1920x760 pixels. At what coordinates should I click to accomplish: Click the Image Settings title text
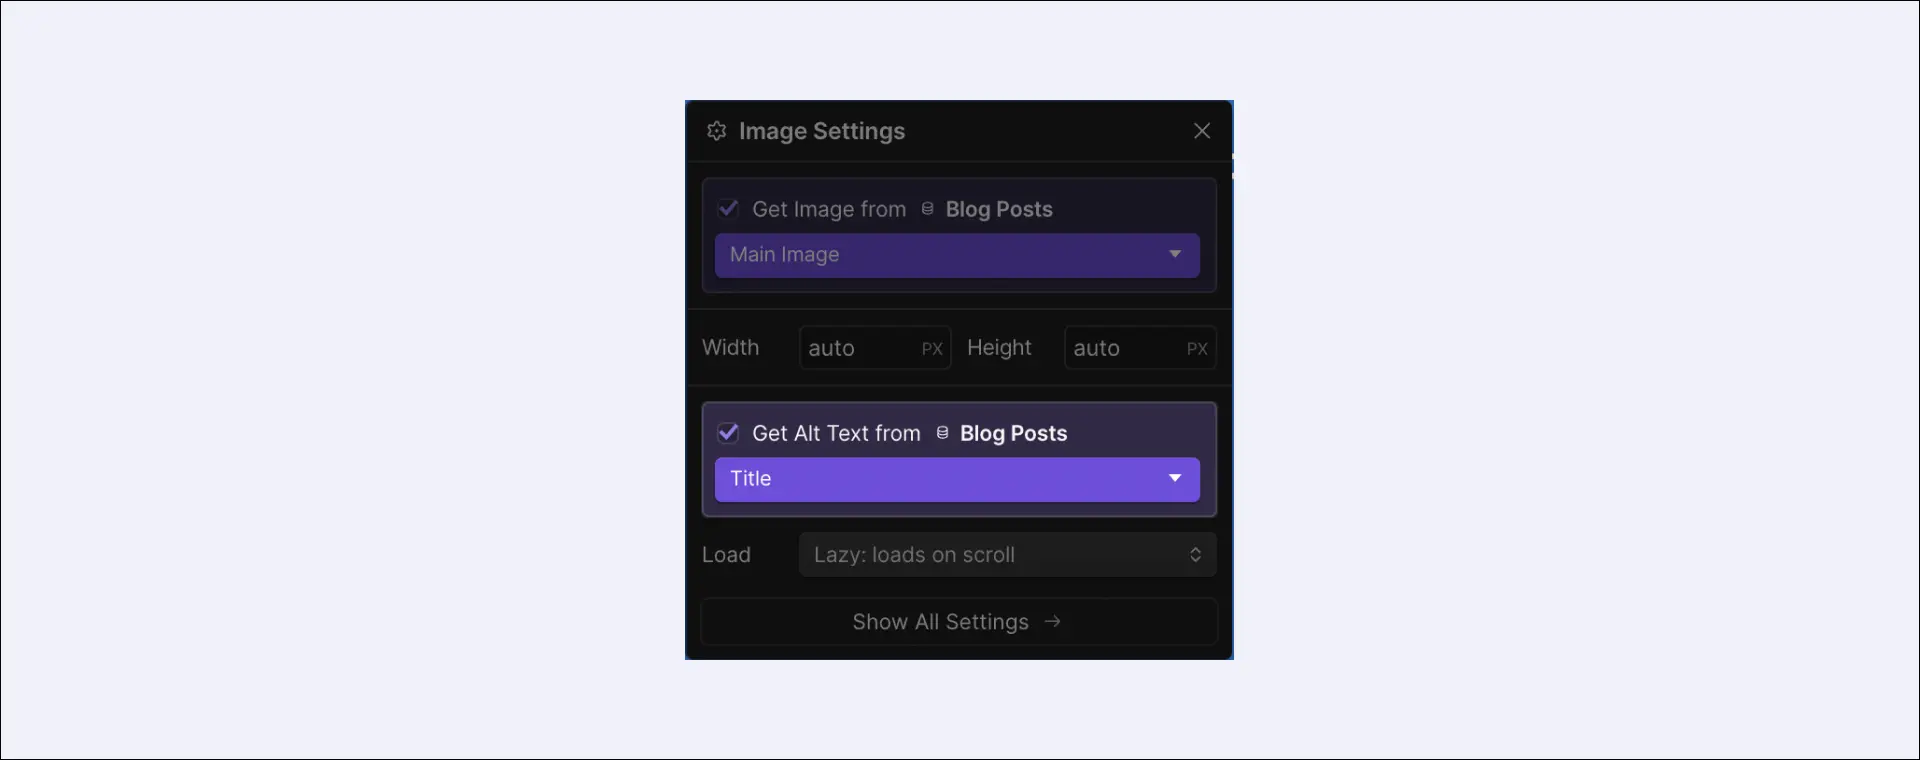822,131
